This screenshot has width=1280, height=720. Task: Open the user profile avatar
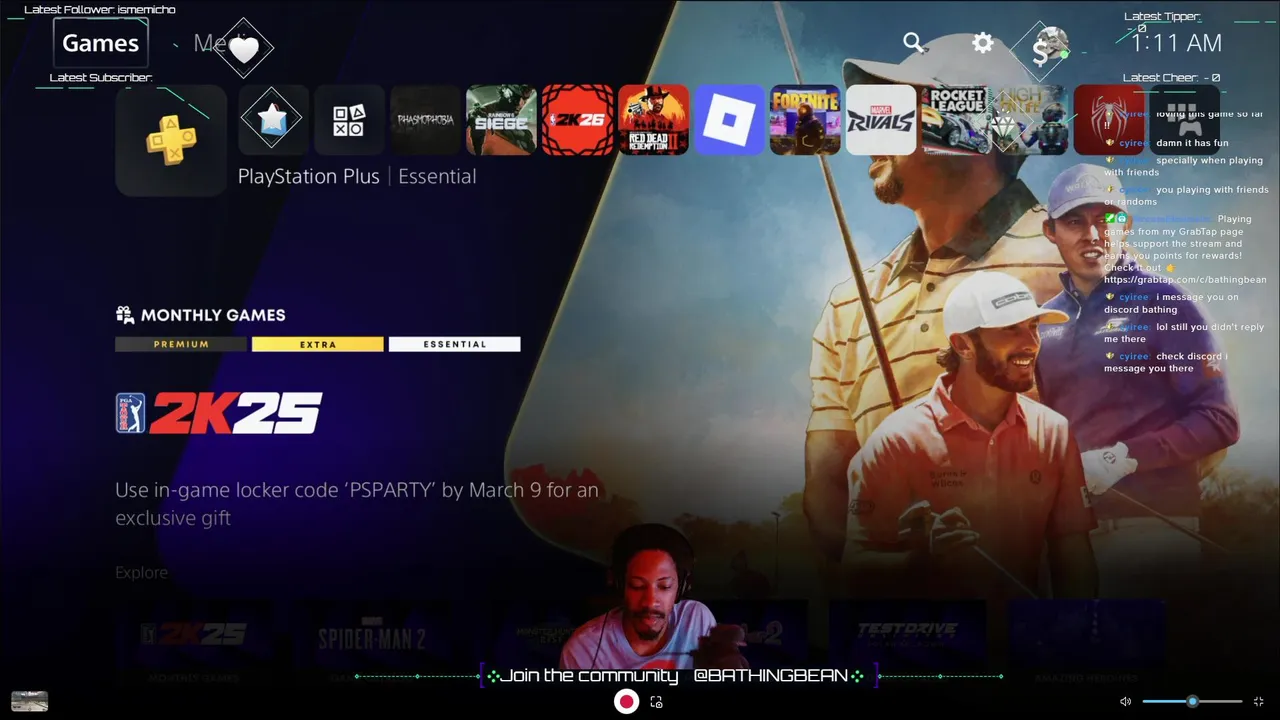point(1050,44)
